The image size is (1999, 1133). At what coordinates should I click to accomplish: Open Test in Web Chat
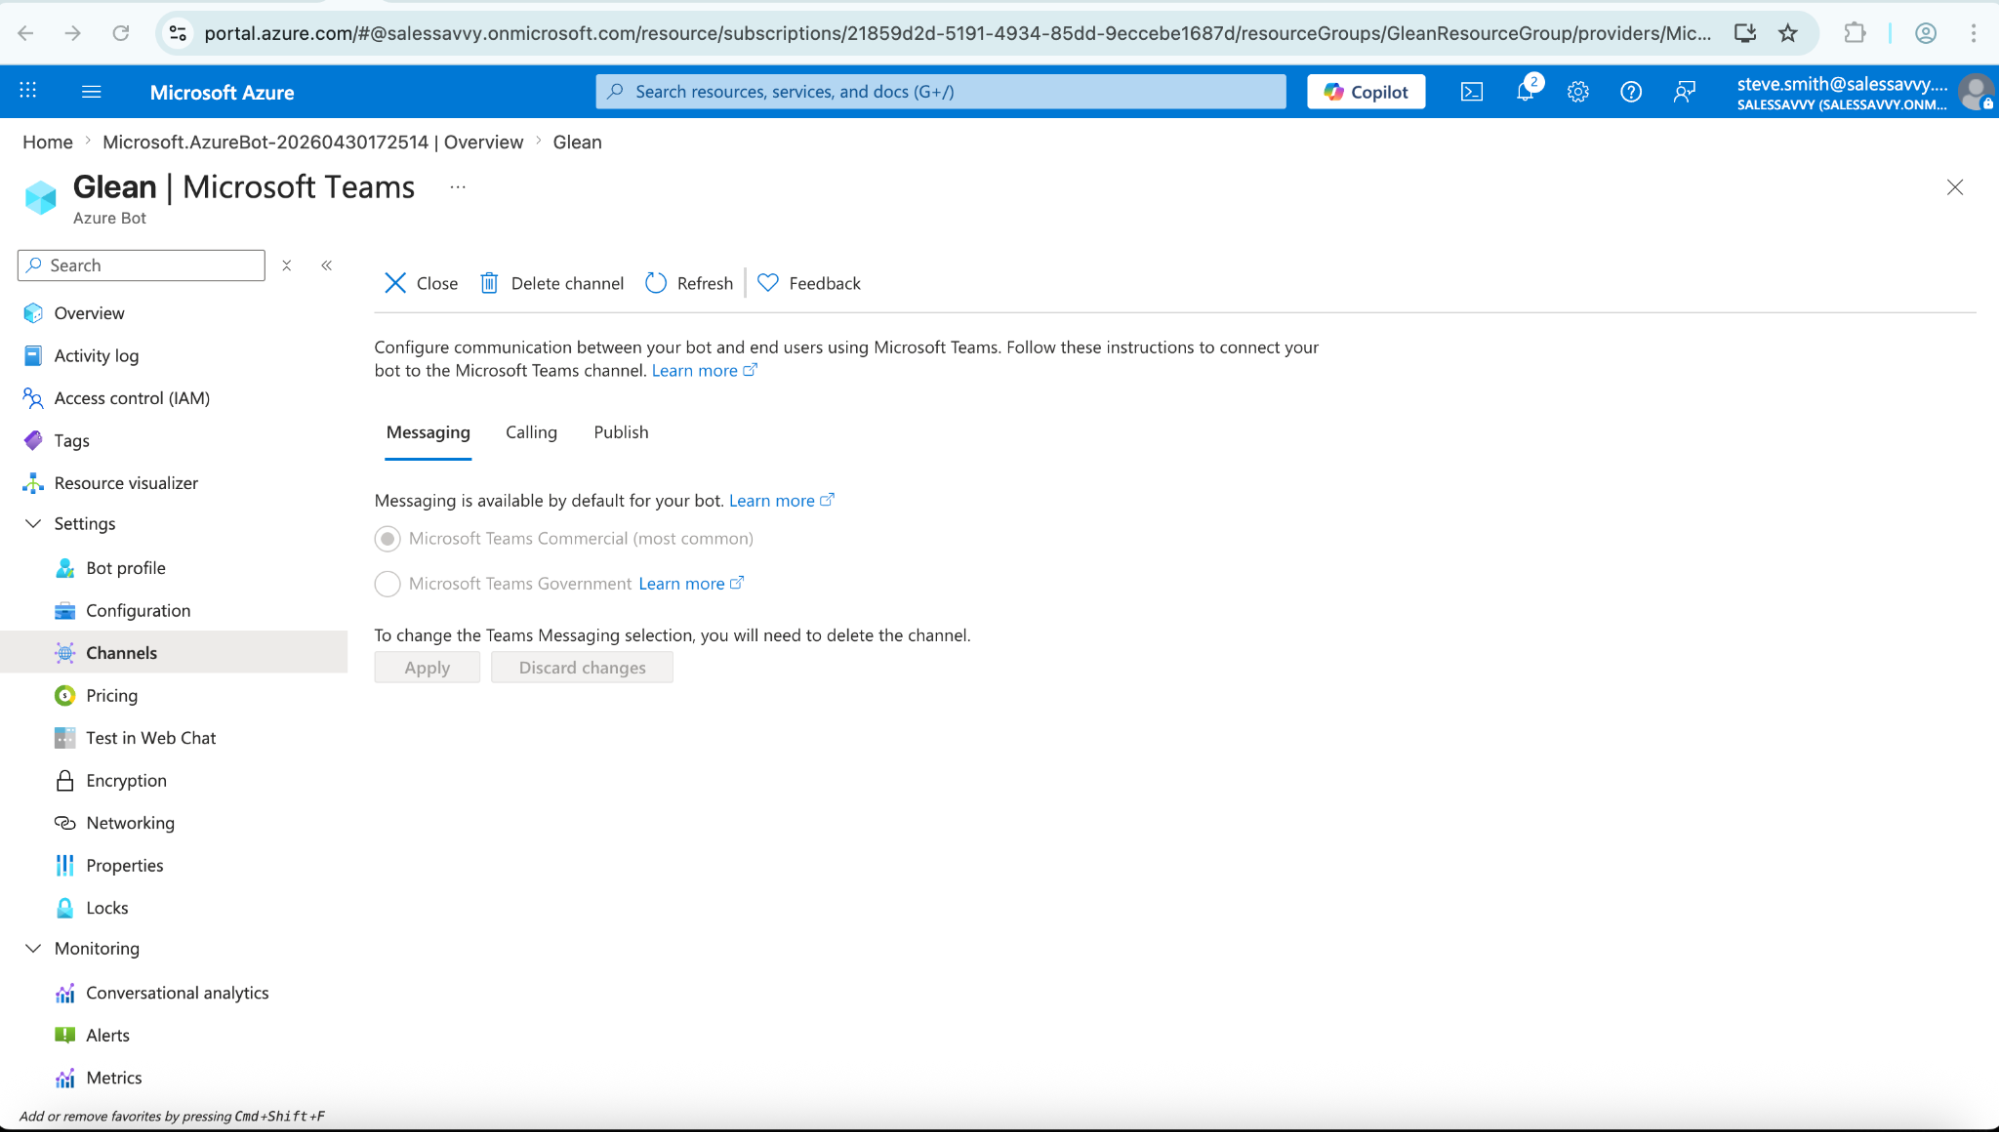coord(151,738)
